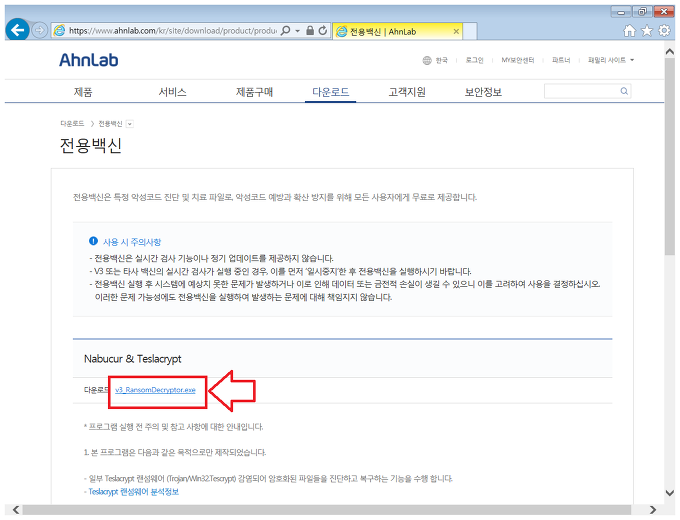Close the 전용백신 | AhnLab tab

pos(456,31)
